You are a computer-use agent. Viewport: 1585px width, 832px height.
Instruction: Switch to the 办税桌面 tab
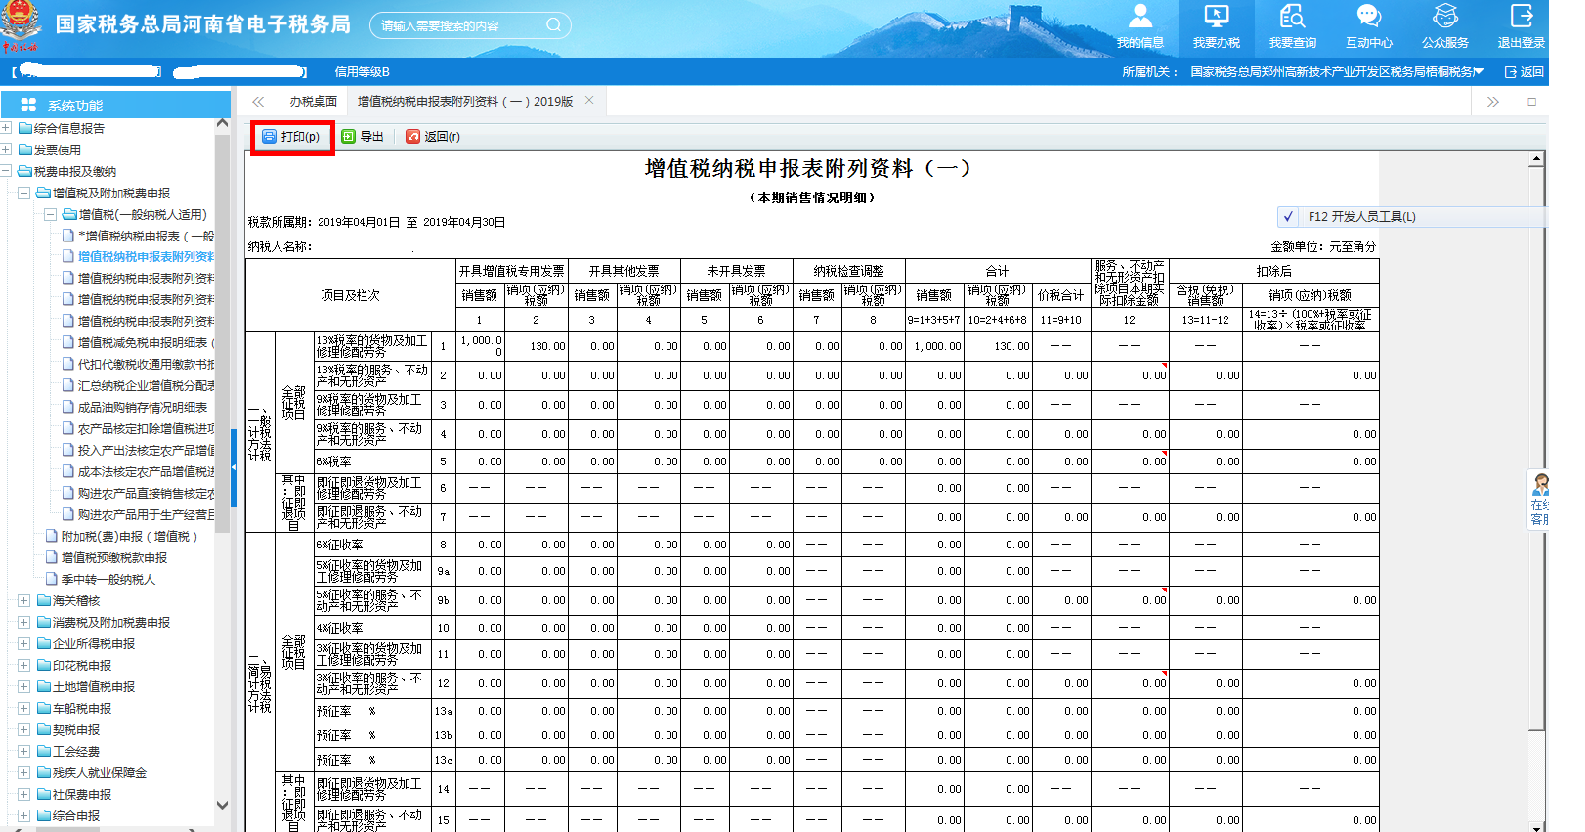pyautogui.click(x=313, y=102)
